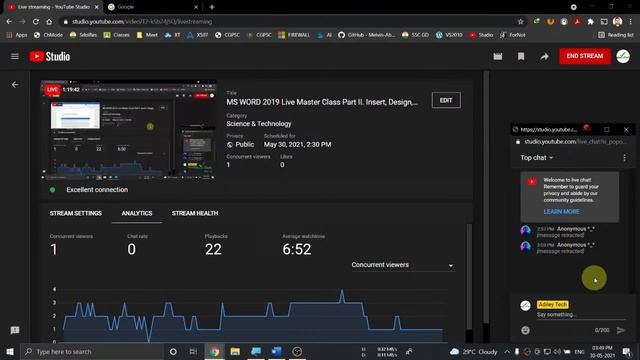This screenshot has height=360, width=640.
Task: Click the main page vertical scrollbar
Action: click(486, 197)
